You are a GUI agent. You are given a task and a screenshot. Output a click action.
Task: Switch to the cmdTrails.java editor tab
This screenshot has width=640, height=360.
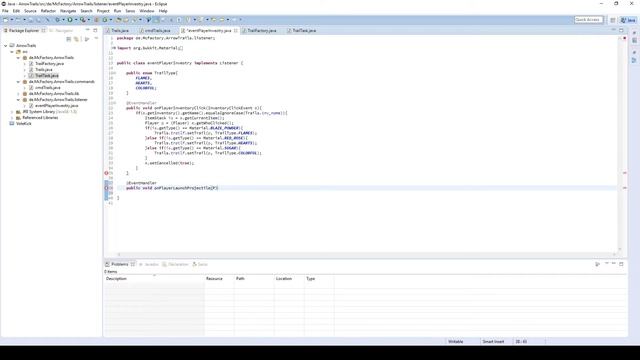pos(157,31)
